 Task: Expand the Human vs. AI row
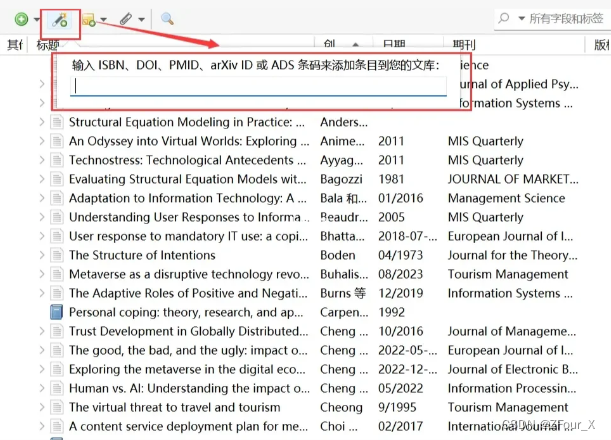(x=42, y=388)
